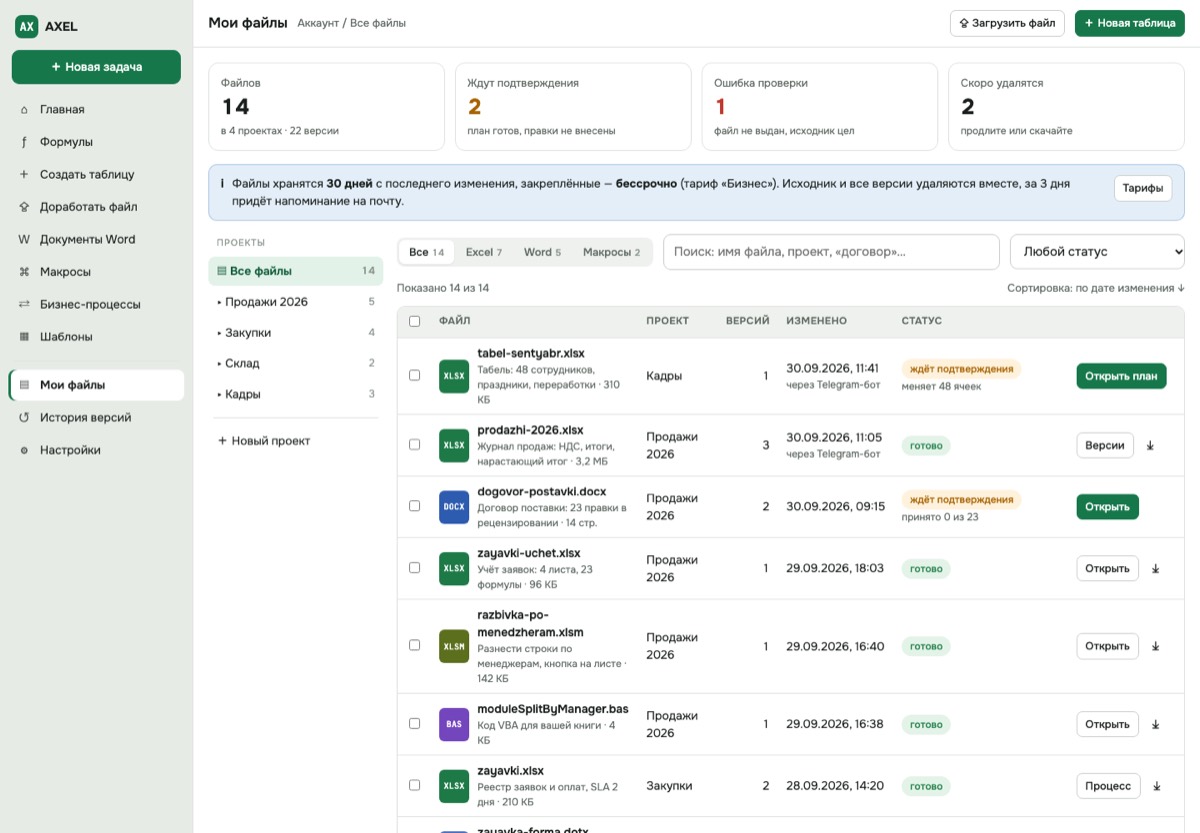This screenshot has height=833, width=1200.
Task: Tick the checkbox for tabel-sentyabr.xlsx
Action: (414, 376)
